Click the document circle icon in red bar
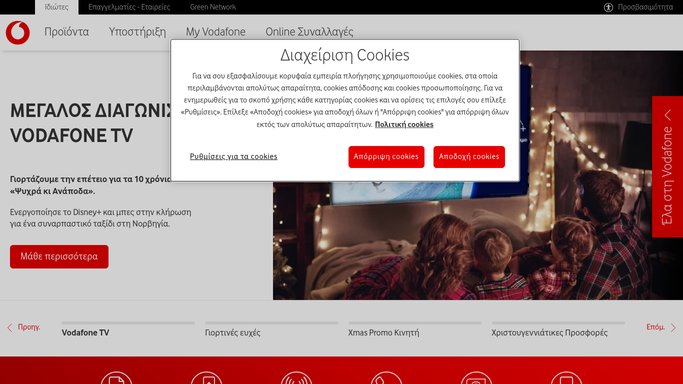This screenshot has height=384, width=683. tap(116, 378)
